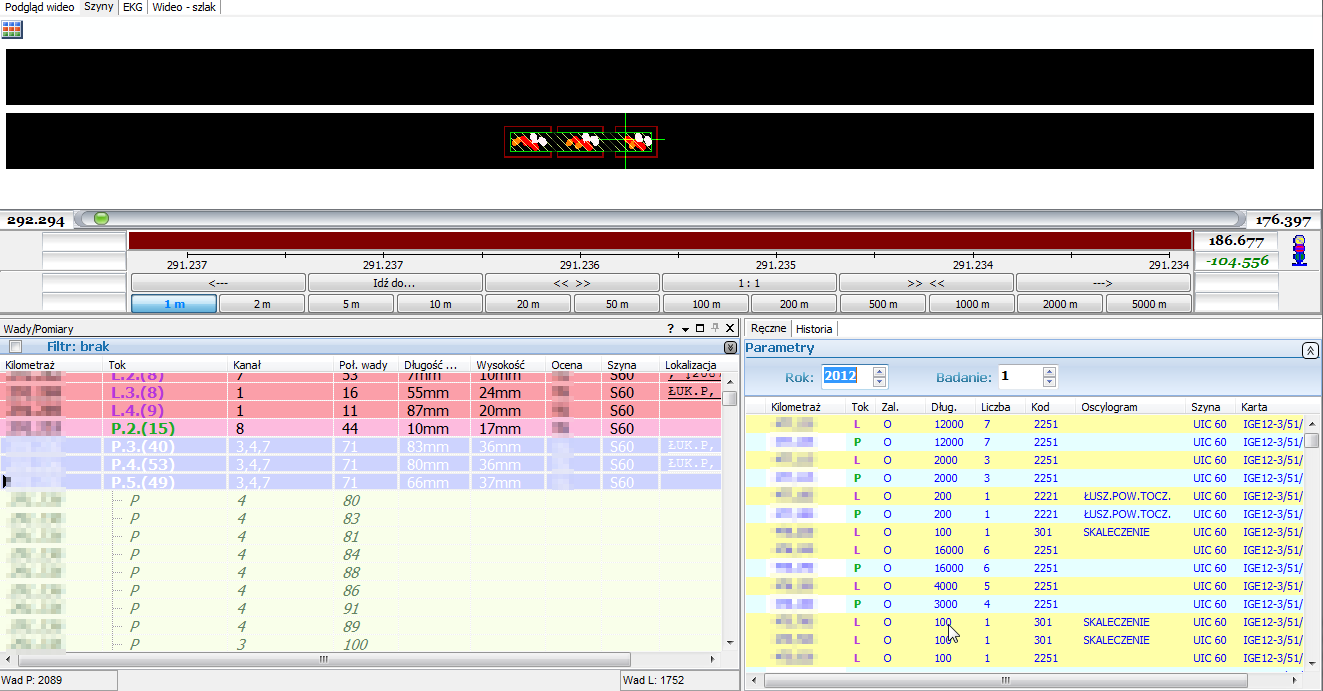Screen dimensions: 1323x691
Task: Select the 1 m zoom scale button
Action: [x=173, y=304]
